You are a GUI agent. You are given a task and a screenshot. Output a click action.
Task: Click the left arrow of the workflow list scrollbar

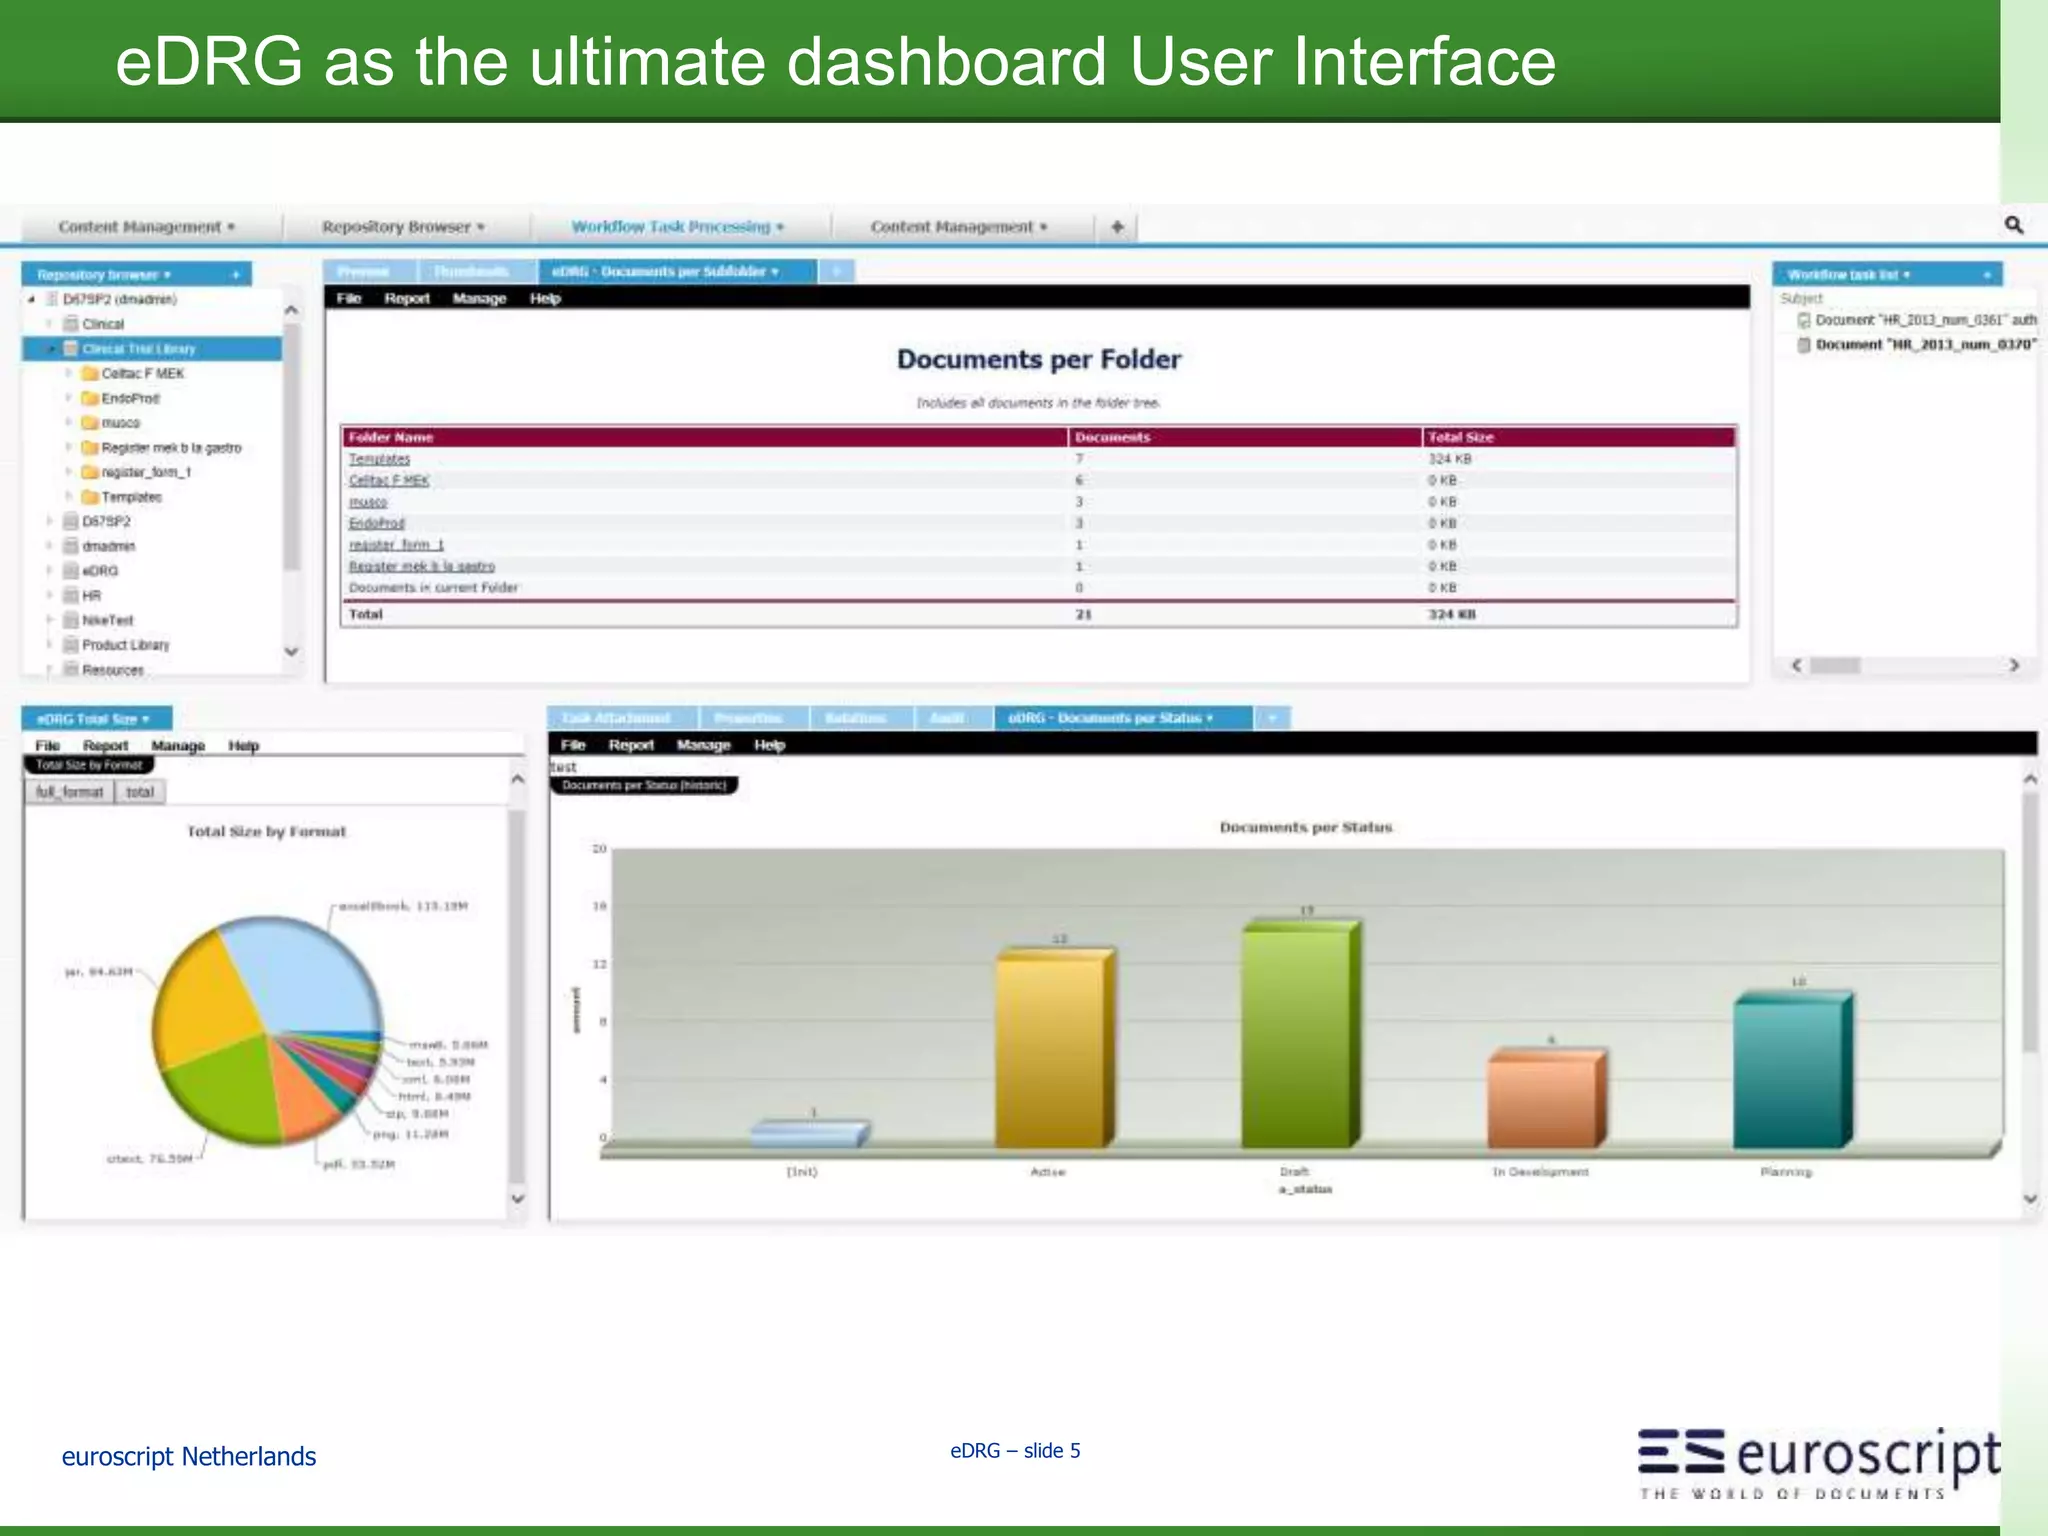coord(1797,665)
